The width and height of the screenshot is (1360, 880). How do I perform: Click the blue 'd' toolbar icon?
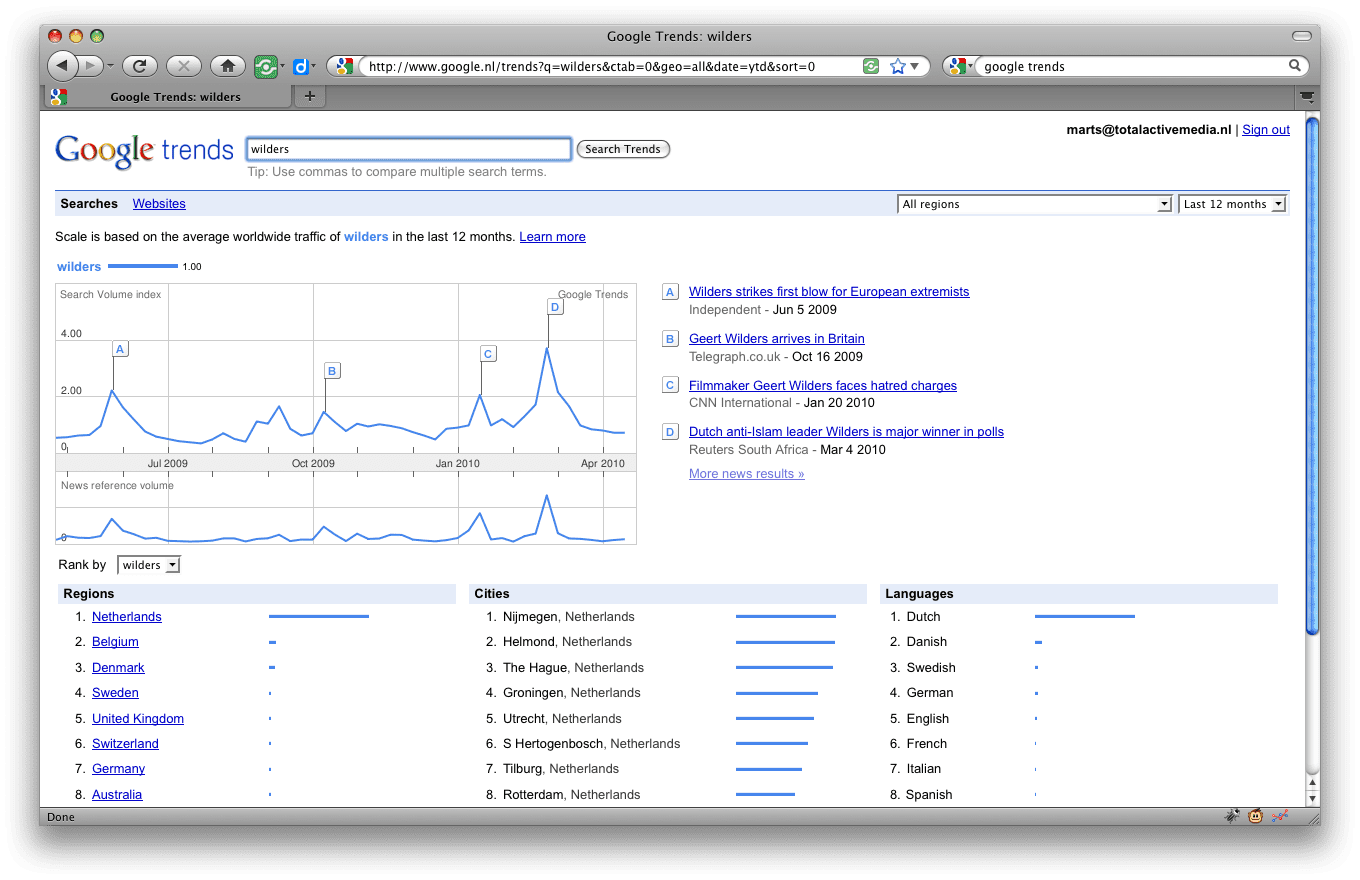click(x=299, y=67)
